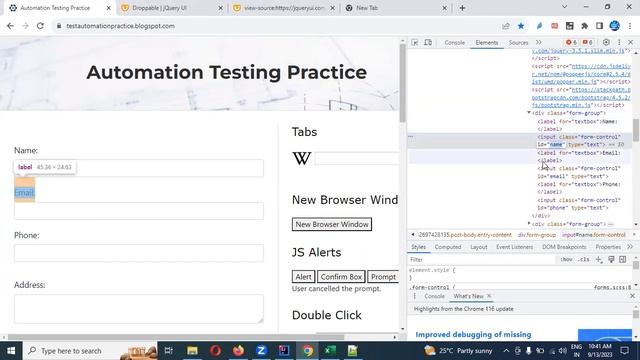Open the Layout tab in DevTools
640x360 pixels.
tap(478, 247)
